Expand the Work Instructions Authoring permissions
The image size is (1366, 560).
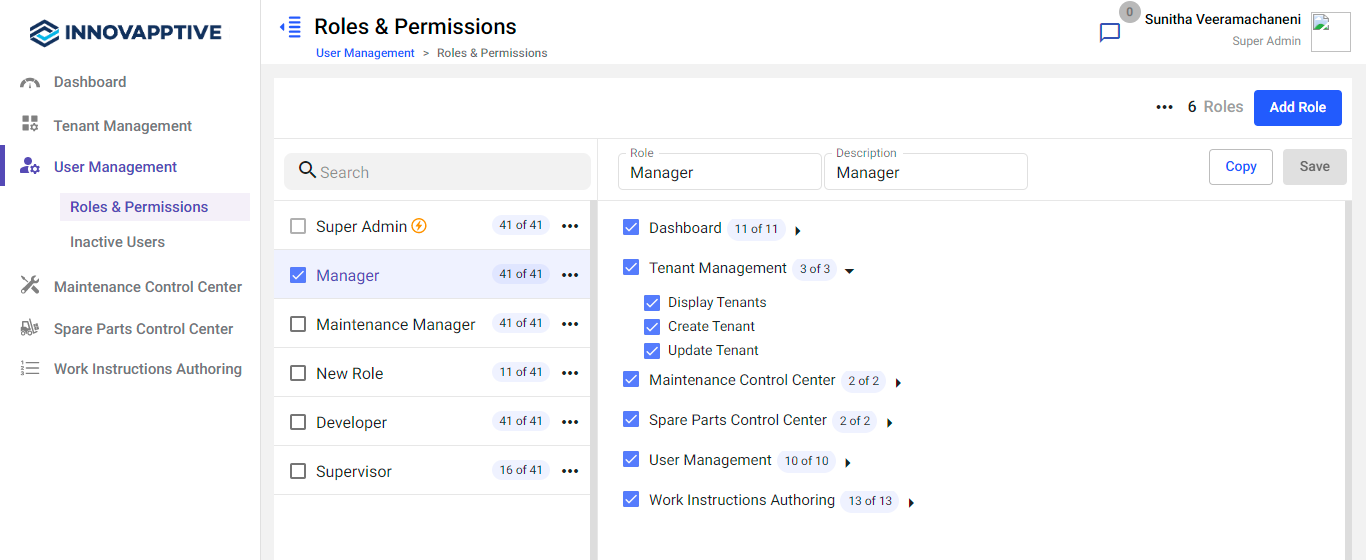[x=911, y=503]
